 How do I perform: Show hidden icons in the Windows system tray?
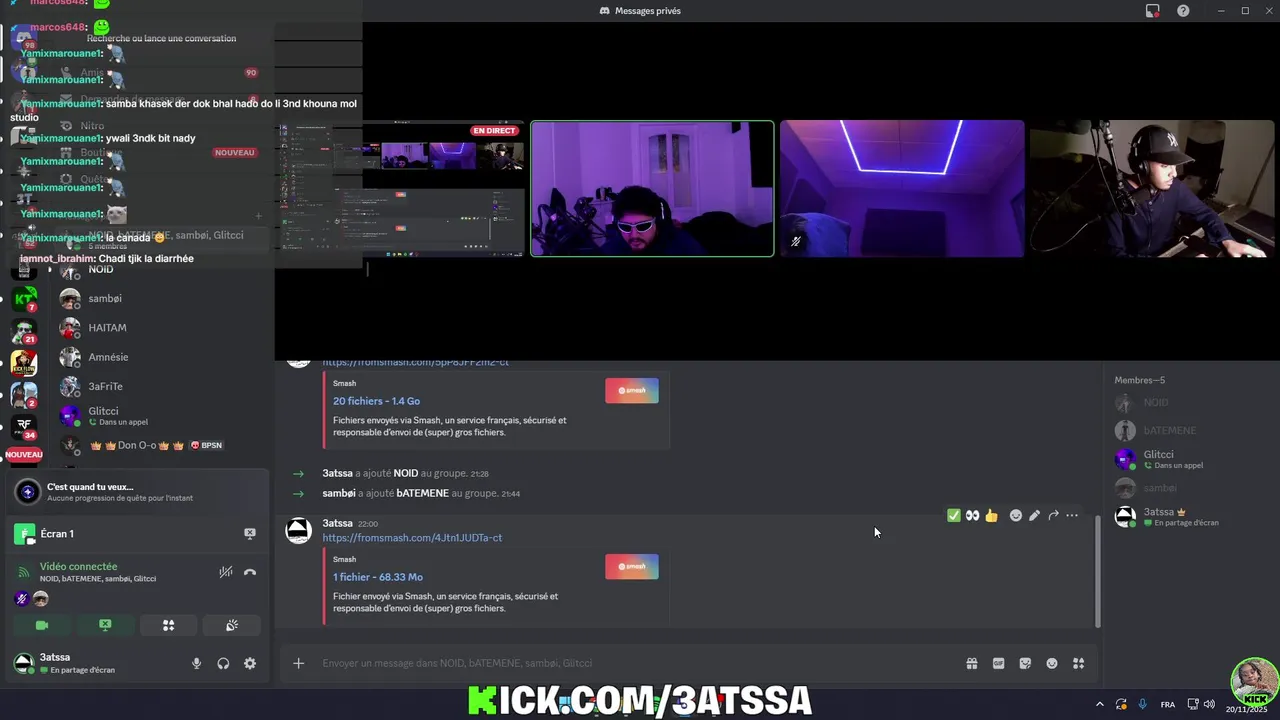pyautogui.click(x=1100, y=704)
